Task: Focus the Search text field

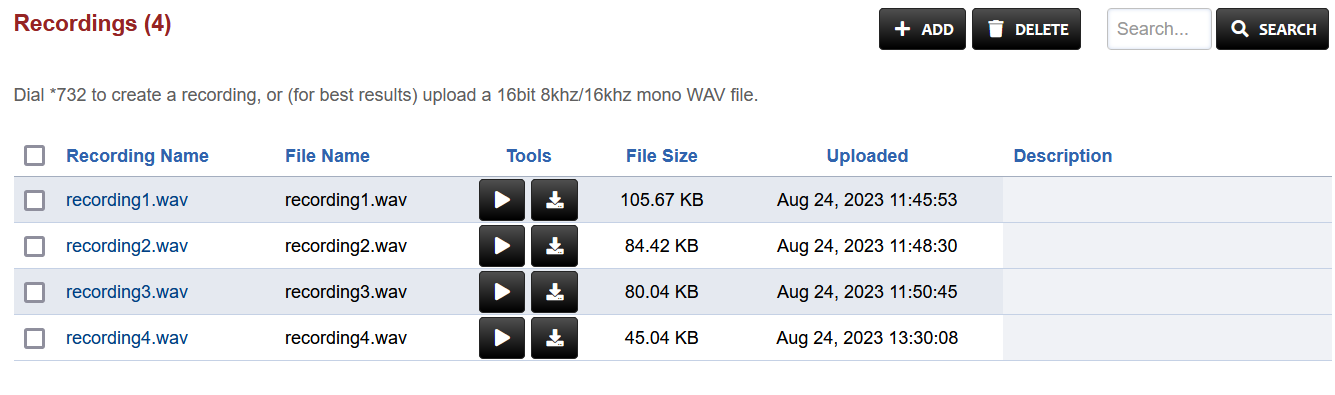Action: [x=1159, y=29]
